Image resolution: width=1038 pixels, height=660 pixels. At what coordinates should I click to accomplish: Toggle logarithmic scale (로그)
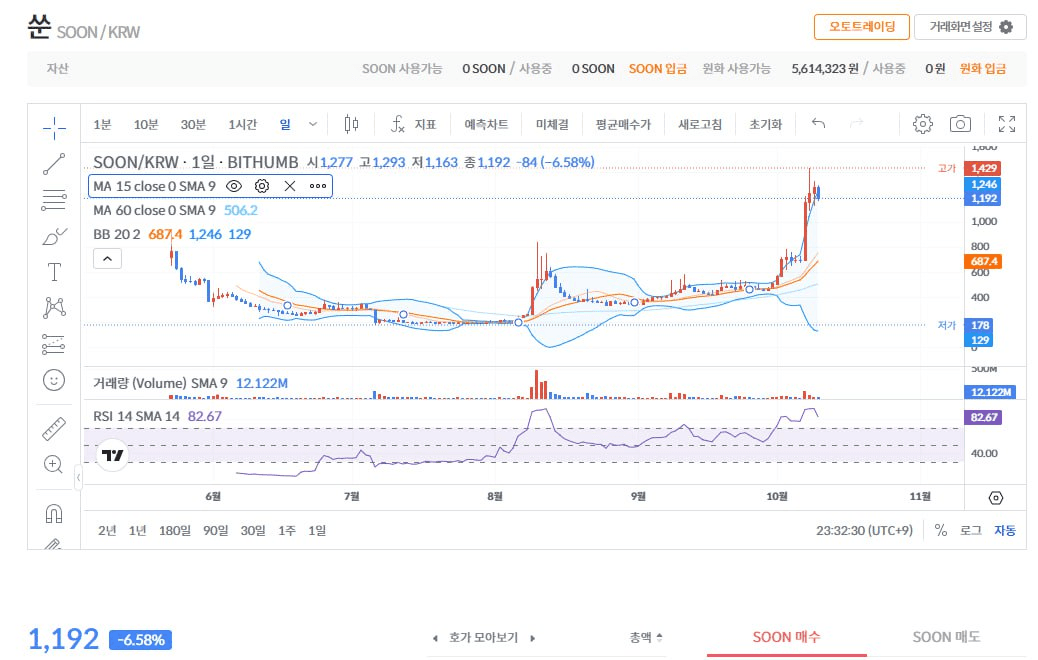tap(970, 530)
